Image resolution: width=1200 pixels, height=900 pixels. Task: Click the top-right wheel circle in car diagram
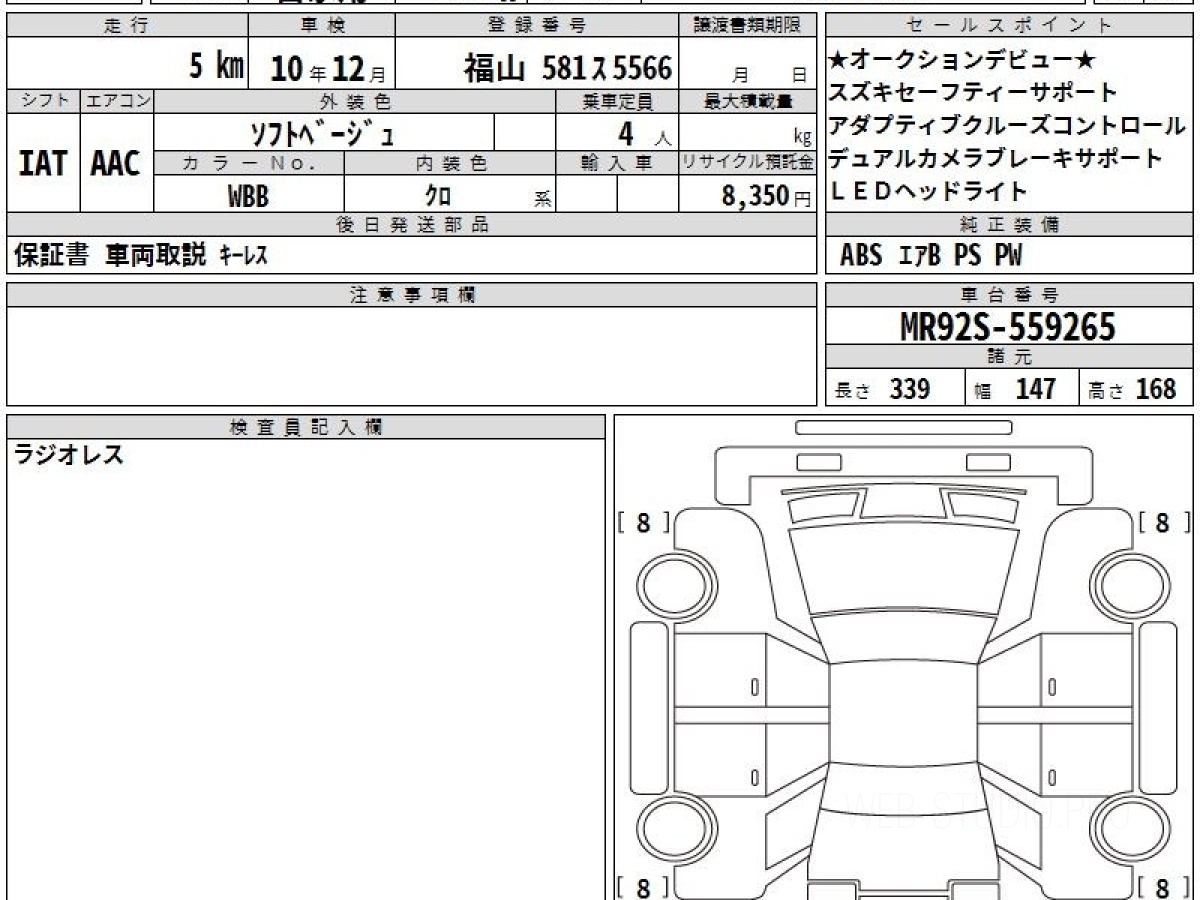1130,583
